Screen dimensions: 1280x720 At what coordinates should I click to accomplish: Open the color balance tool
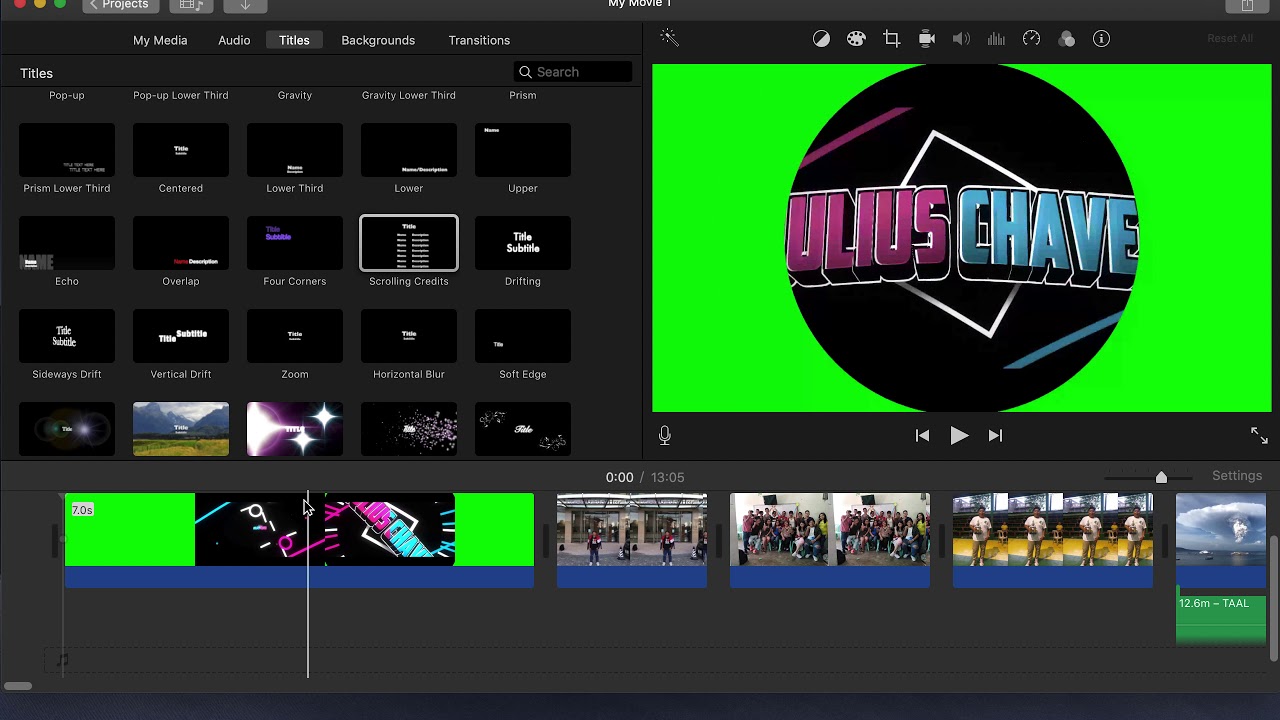tap(821, 39)
